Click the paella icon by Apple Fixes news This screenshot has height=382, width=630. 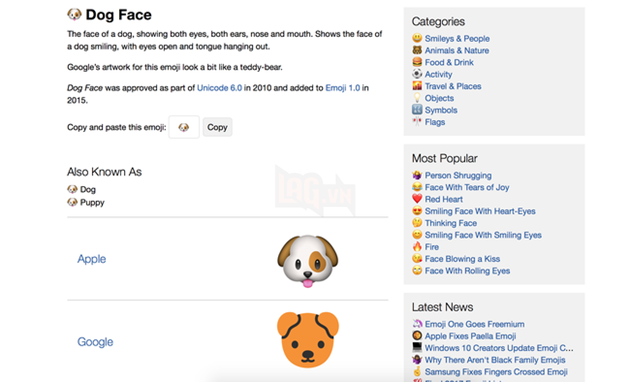417,336
